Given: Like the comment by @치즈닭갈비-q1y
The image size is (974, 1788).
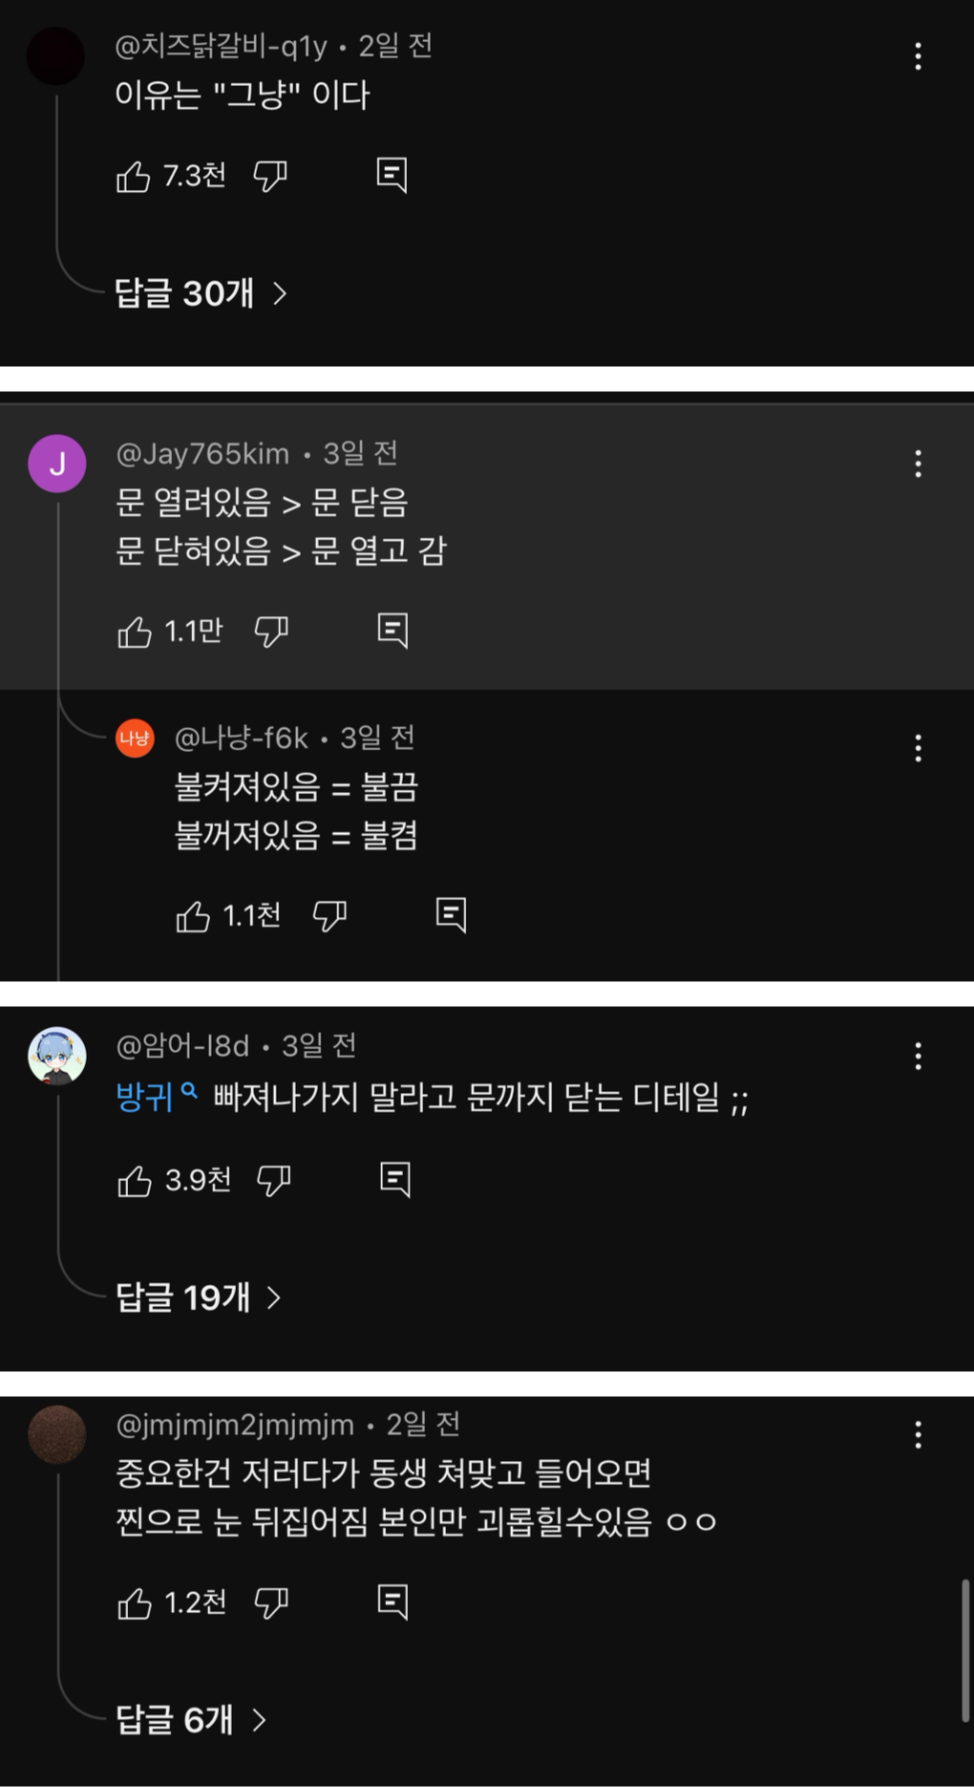Looking at the screenshot, I should 133,177.
